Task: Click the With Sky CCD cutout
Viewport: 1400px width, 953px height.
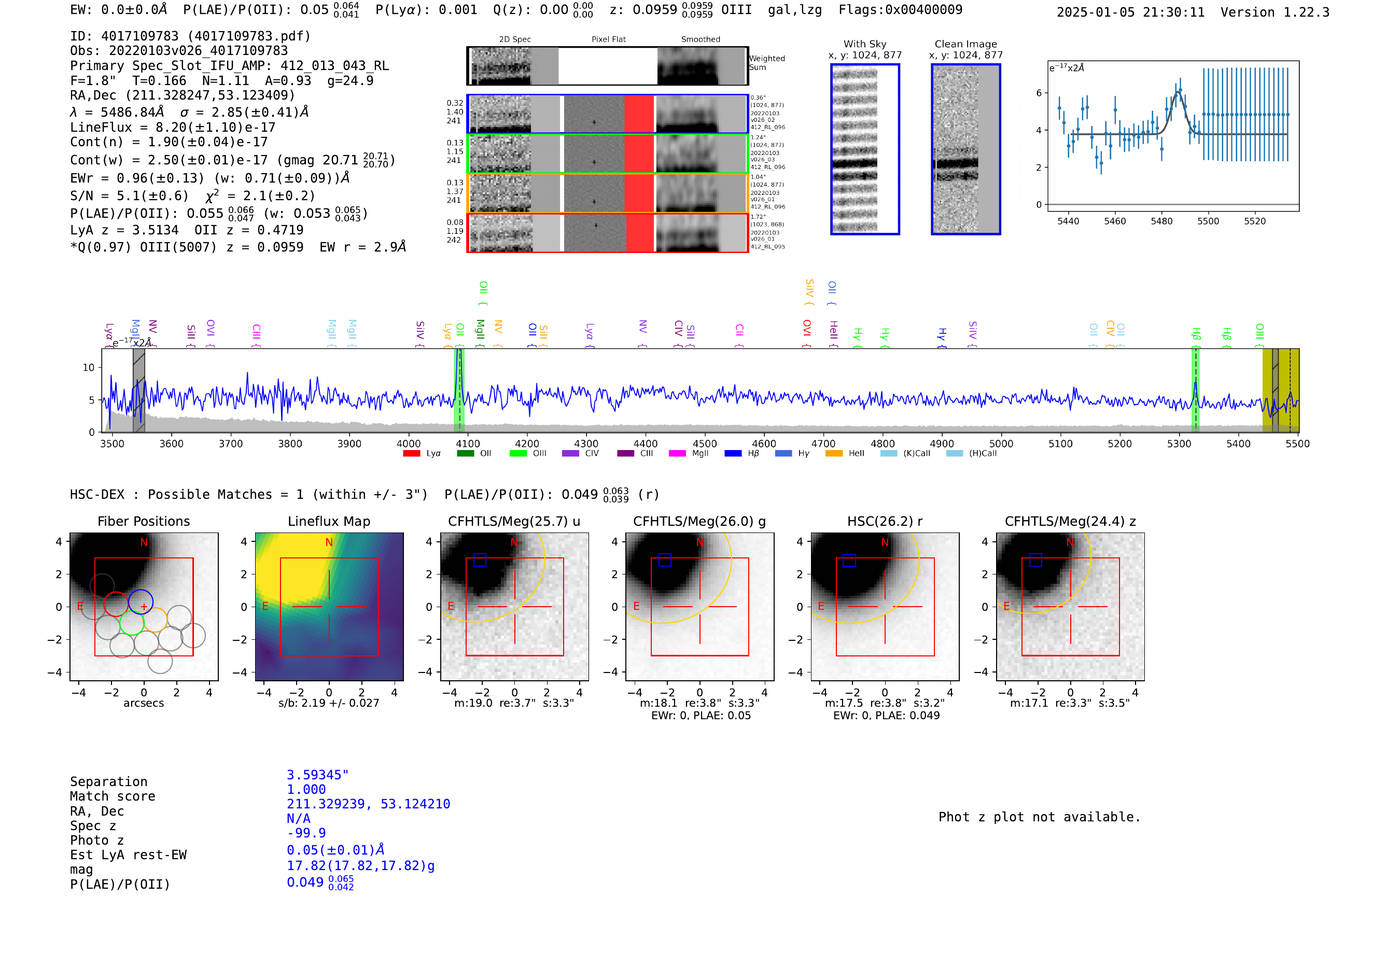Action: [x=865, y=149]
